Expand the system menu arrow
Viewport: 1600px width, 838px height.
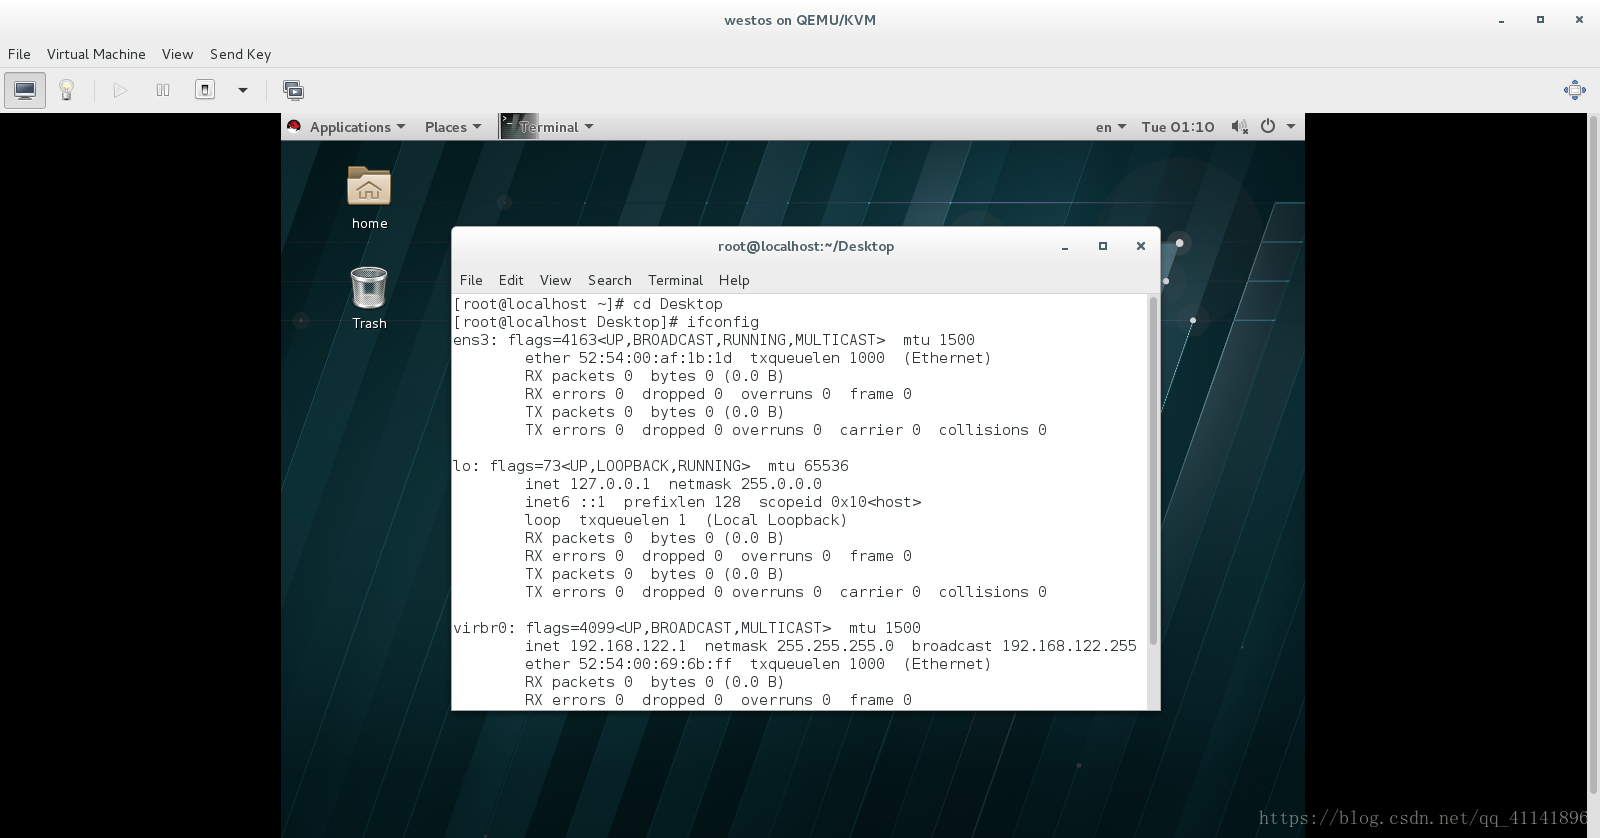tap(1291, 127)
